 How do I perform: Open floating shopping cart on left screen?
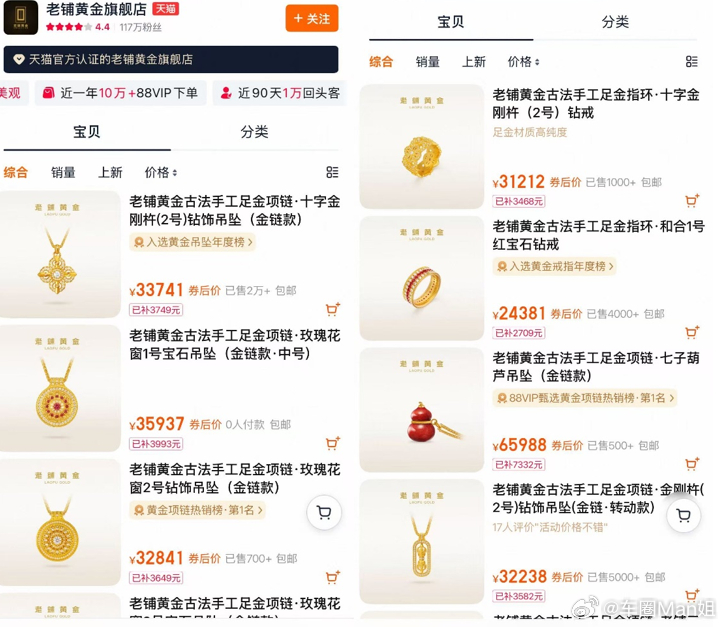pyautogui.click(x=324, y=512)
